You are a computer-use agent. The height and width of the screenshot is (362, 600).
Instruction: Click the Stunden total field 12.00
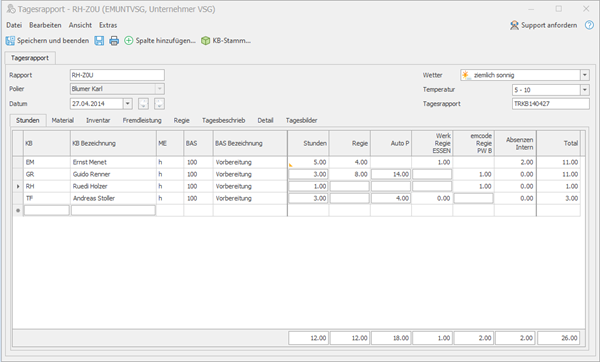tap(308, 338)
